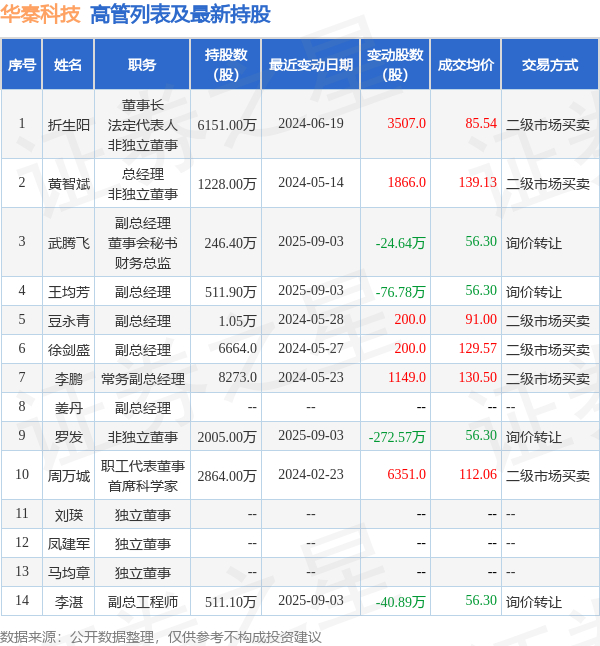Click the shareholding value 246.40万
The width and height of the screenshot is (600, 646).
tap(230, 243)
